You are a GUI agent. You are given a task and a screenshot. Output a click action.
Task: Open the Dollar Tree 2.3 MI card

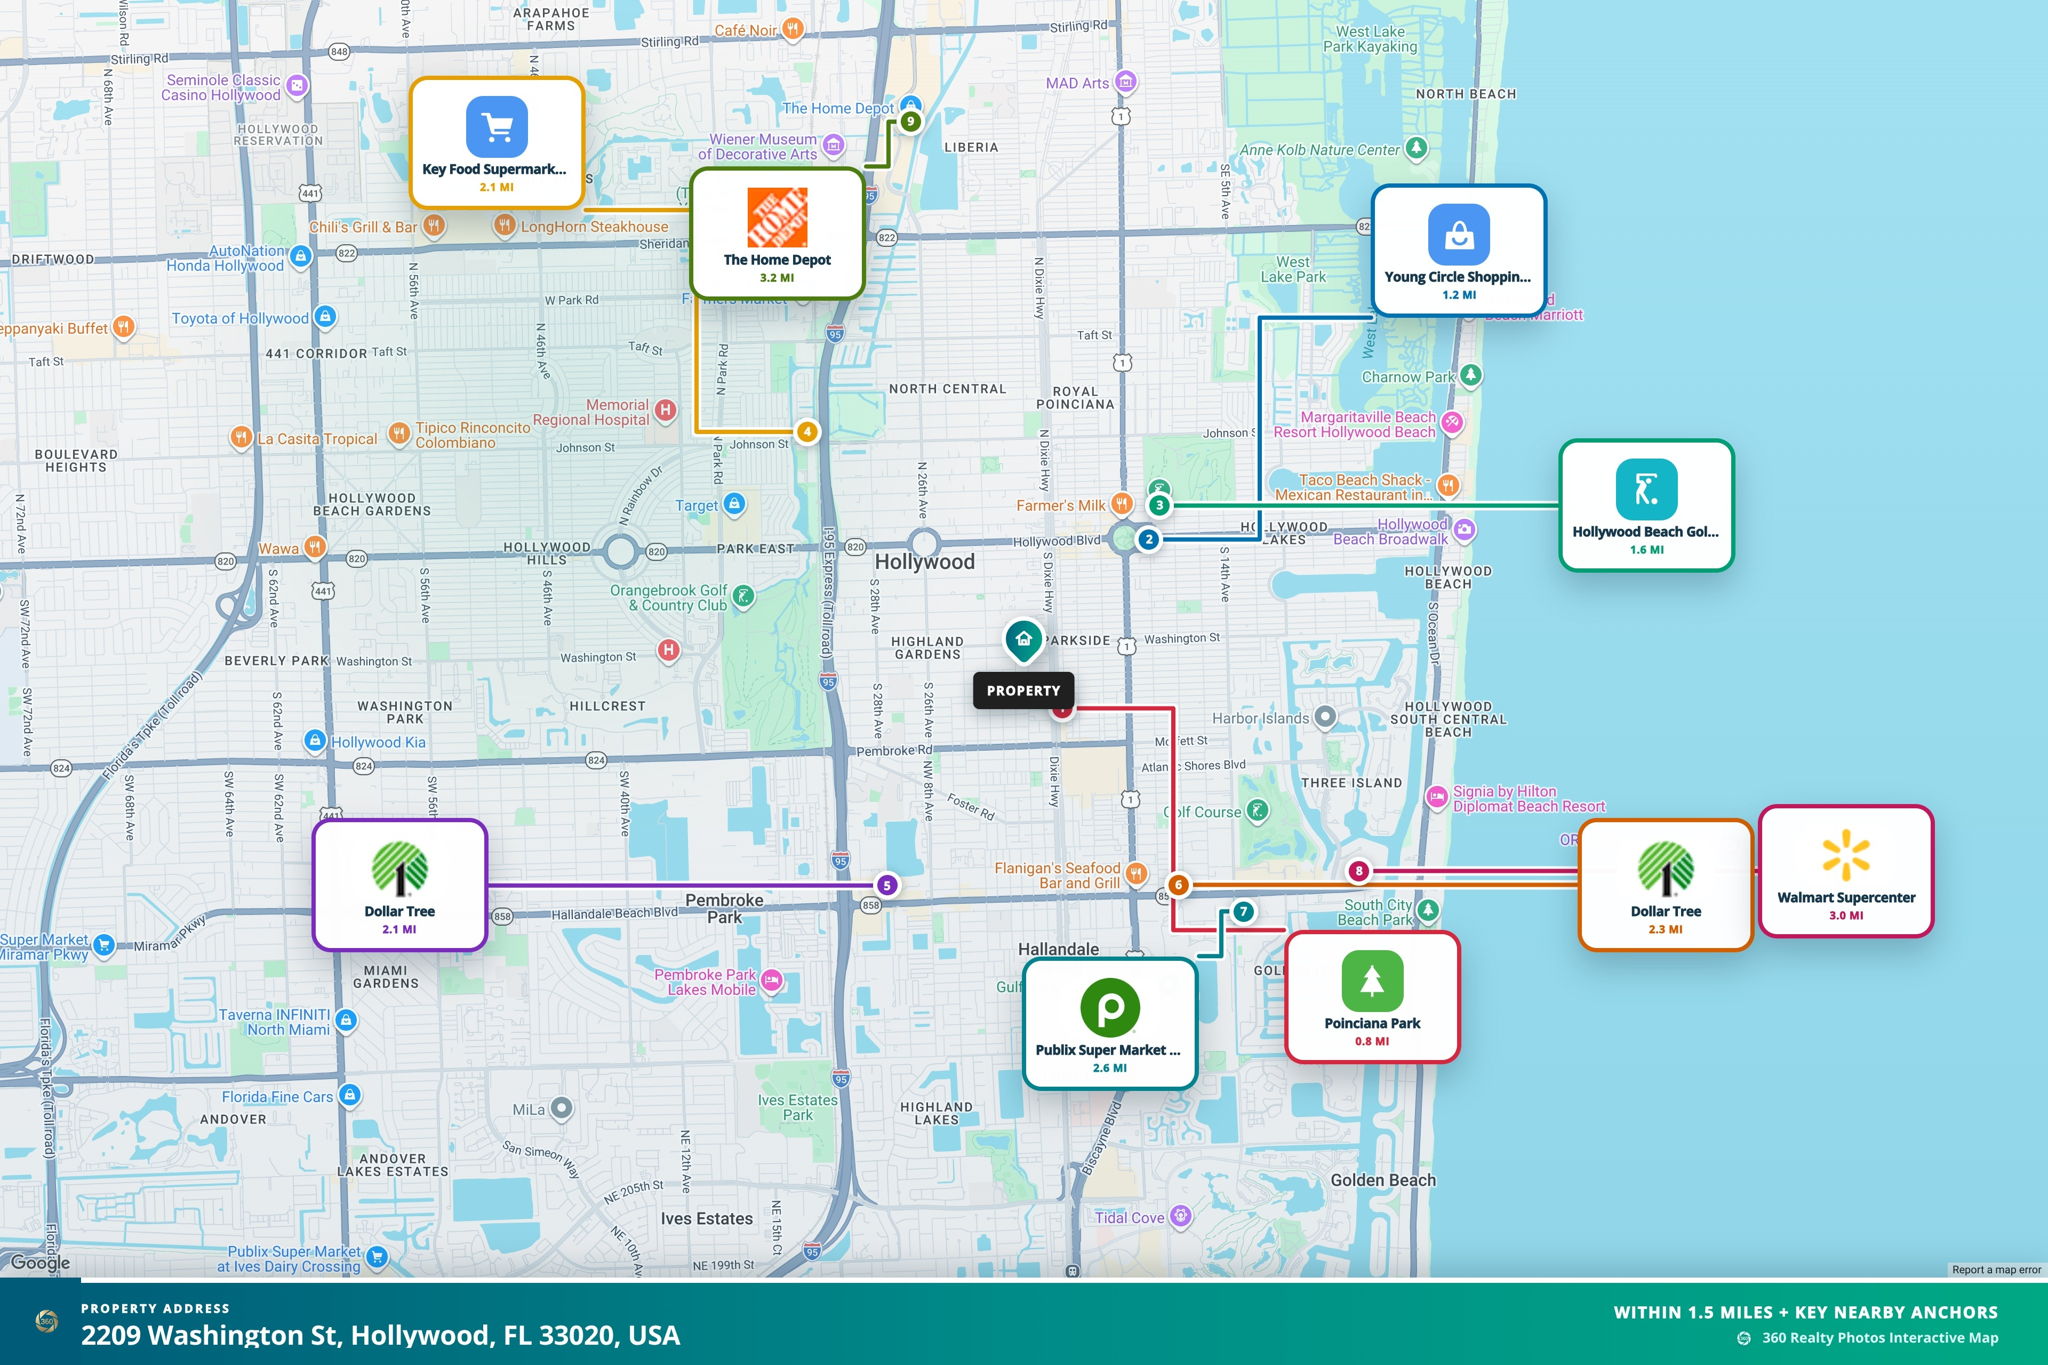(1666, 885)
